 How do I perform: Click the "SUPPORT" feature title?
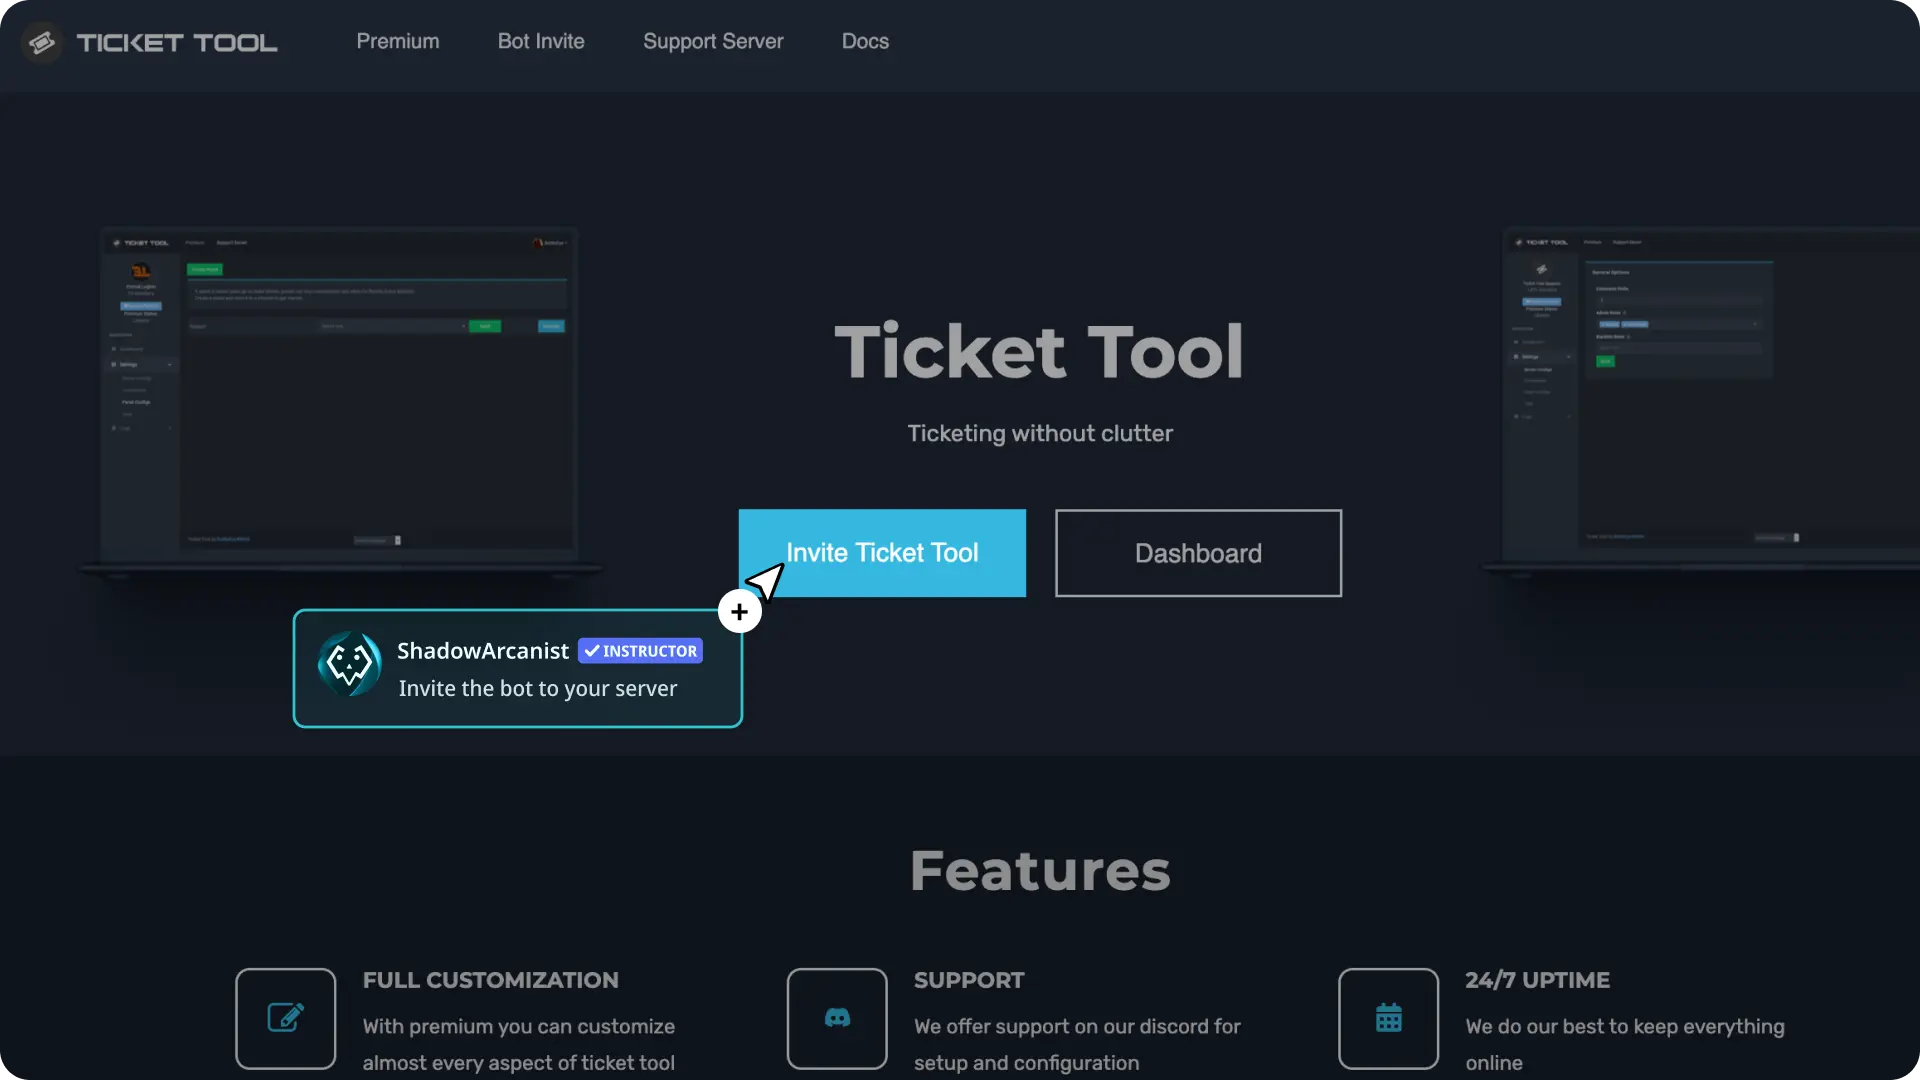(x=969, y=980)
